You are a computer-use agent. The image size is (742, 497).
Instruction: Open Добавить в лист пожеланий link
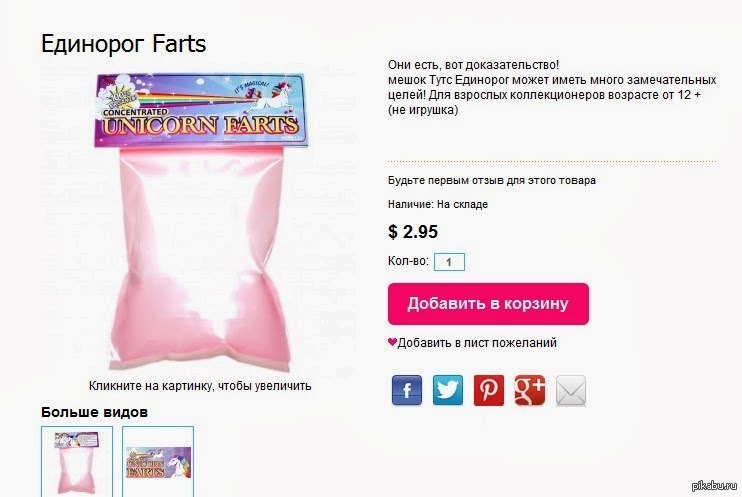click(x=477, y=343)
